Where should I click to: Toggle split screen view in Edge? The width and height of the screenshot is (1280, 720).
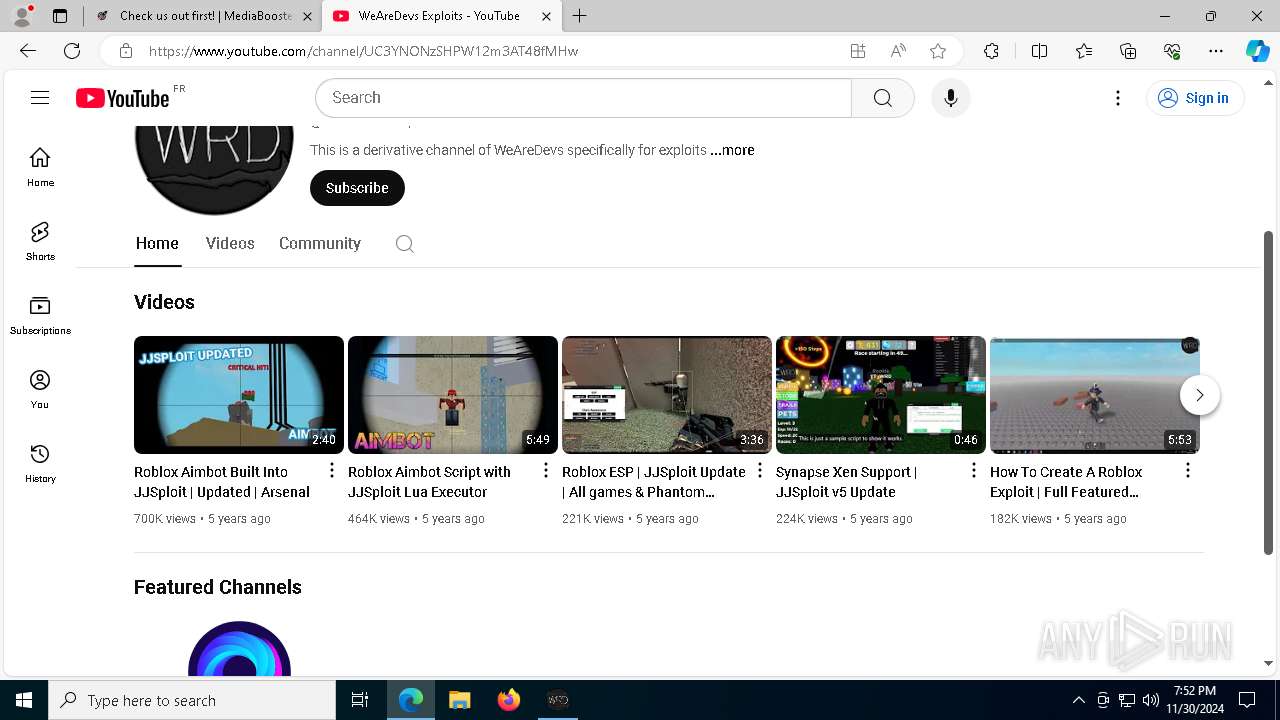pyautogui.click(x=1039, y=51)
